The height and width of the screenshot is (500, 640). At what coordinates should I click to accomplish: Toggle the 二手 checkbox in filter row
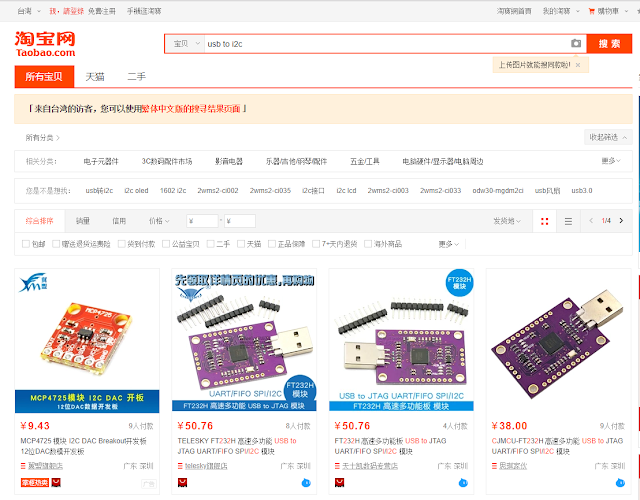(211, 244)
